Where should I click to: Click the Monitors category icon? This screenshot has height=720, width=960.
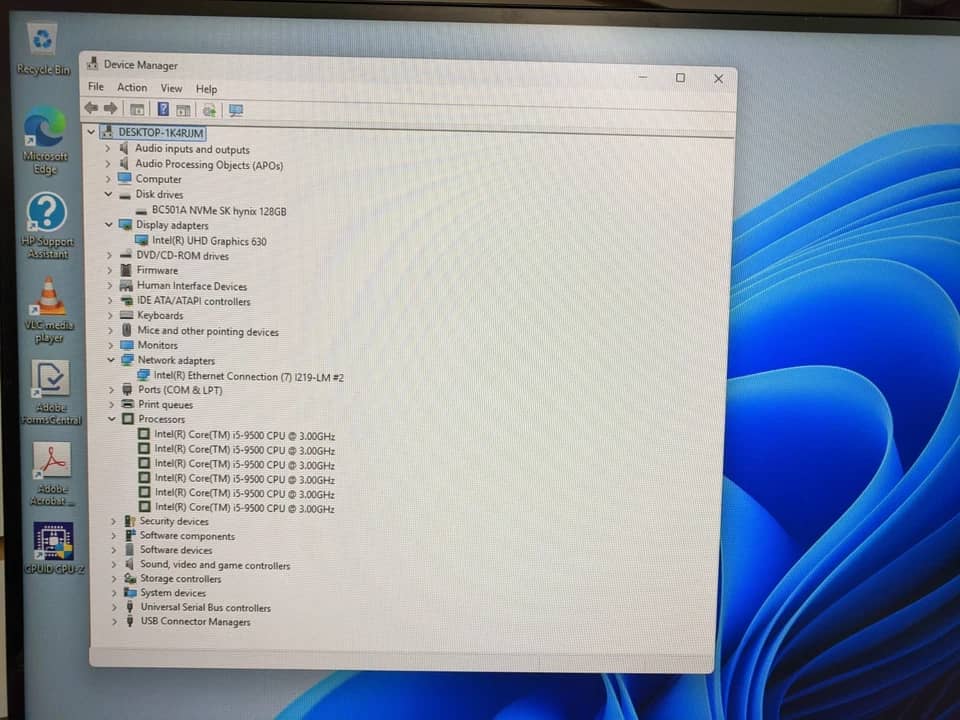tap(127, 345)
